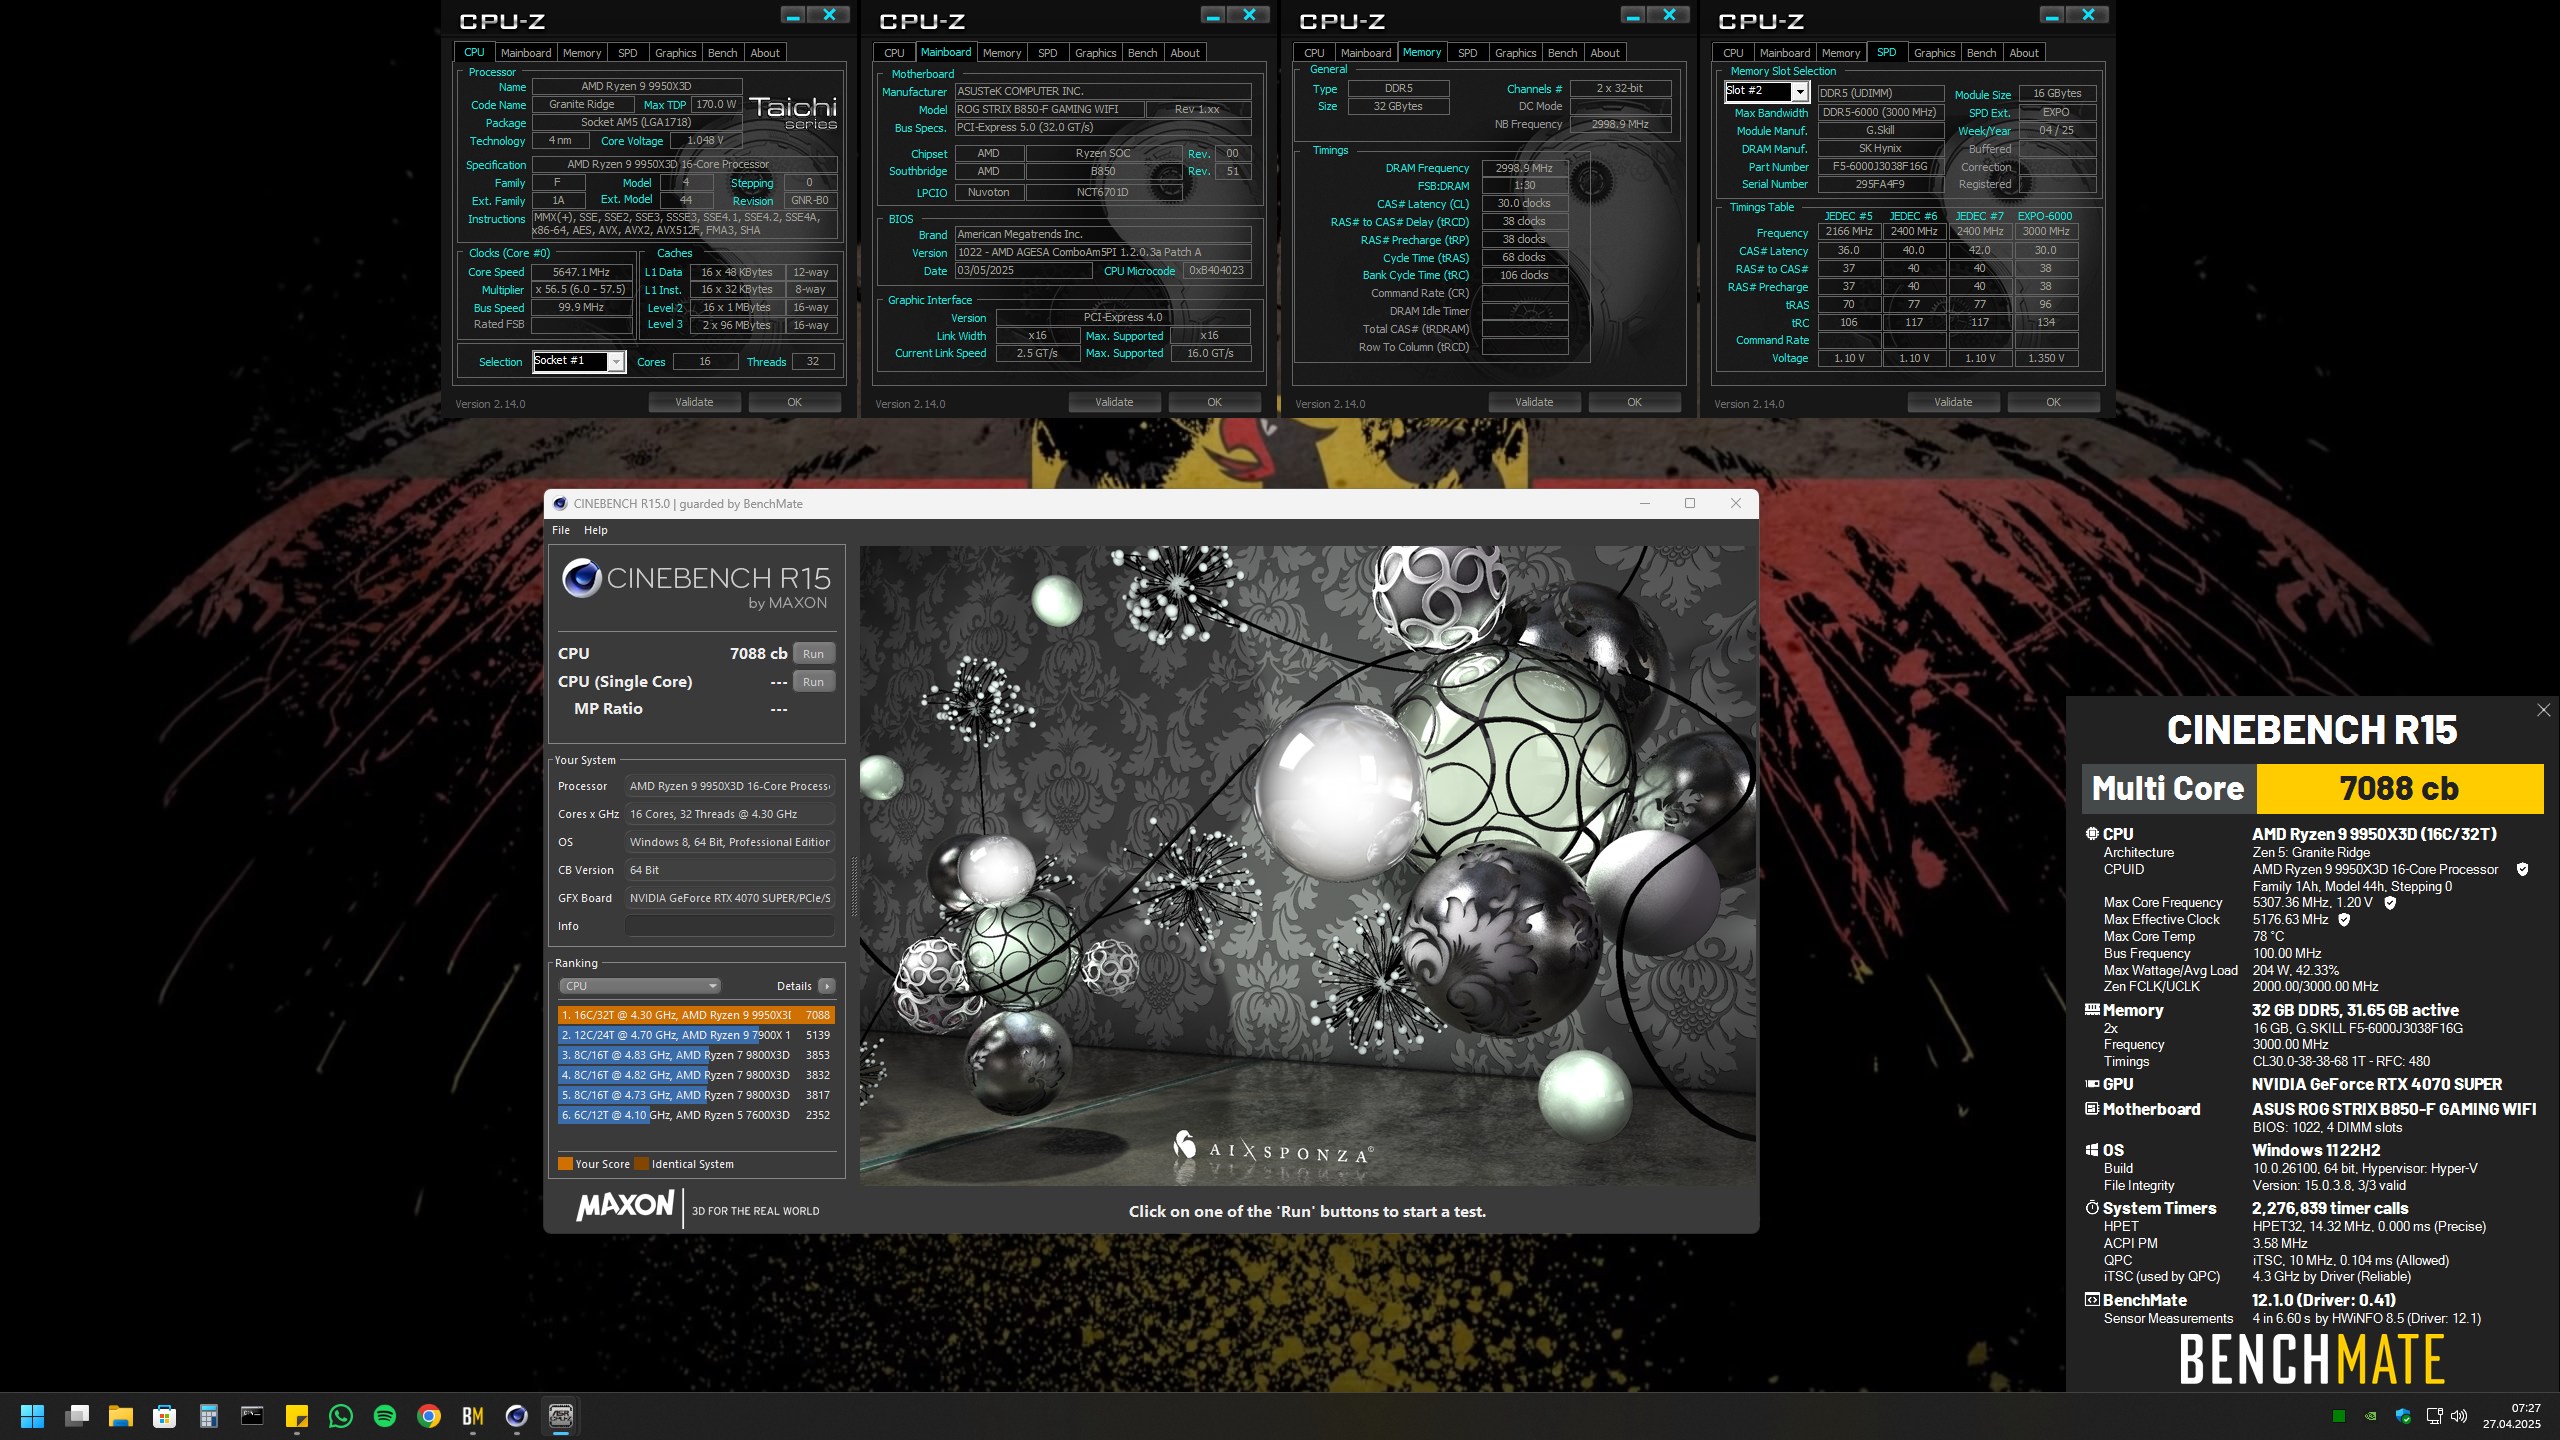The height and width of the screenshot is (1440, 2560).
Task: Click the Info field in Cinebench Your System
Action: 730,926
